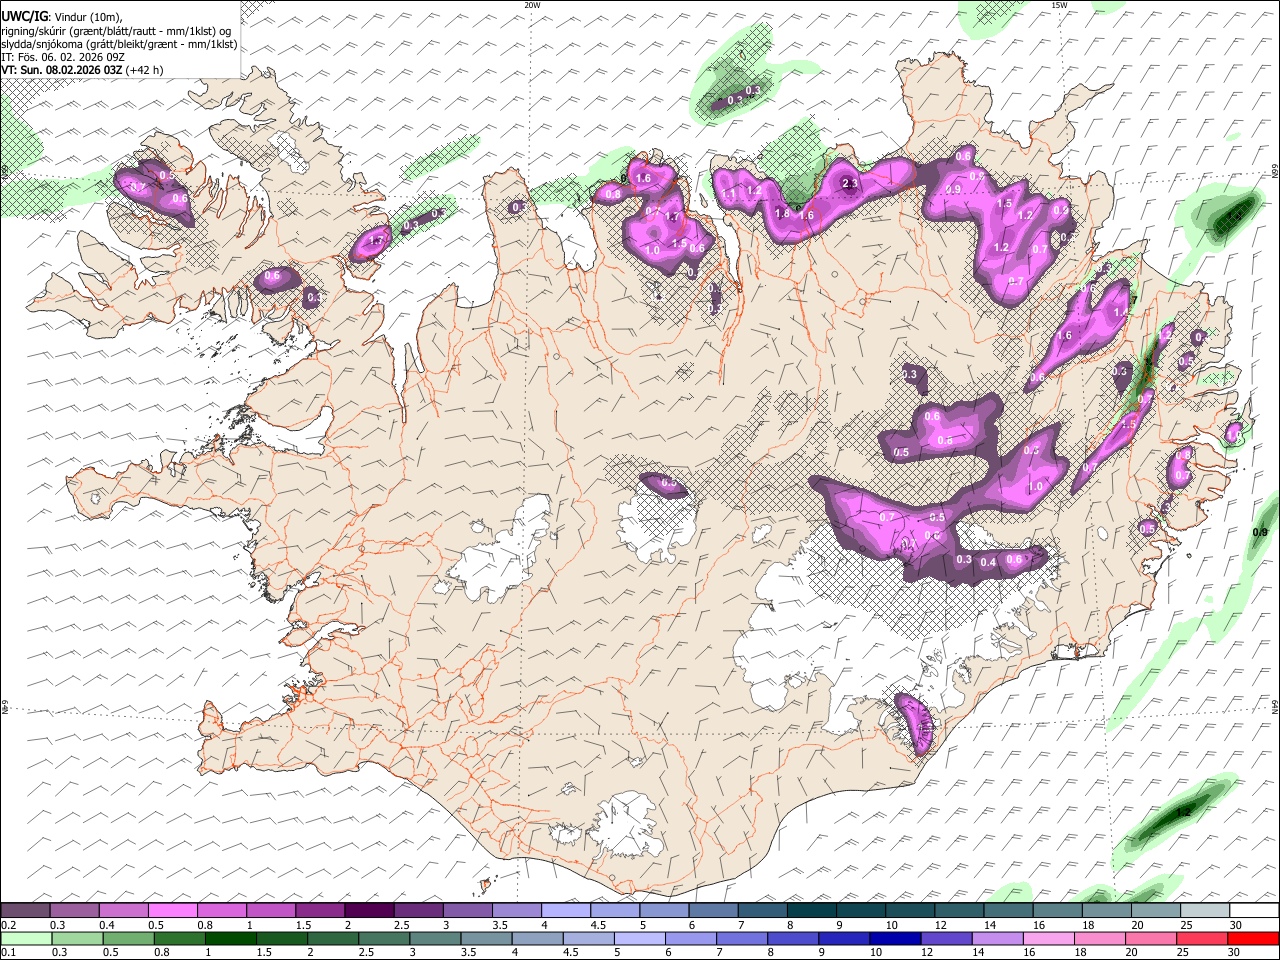Image resolution: width=1280 pixels, height=960 pixels.
Task: Select the bright red 30 swatch in lower row
Action: 1252,938
